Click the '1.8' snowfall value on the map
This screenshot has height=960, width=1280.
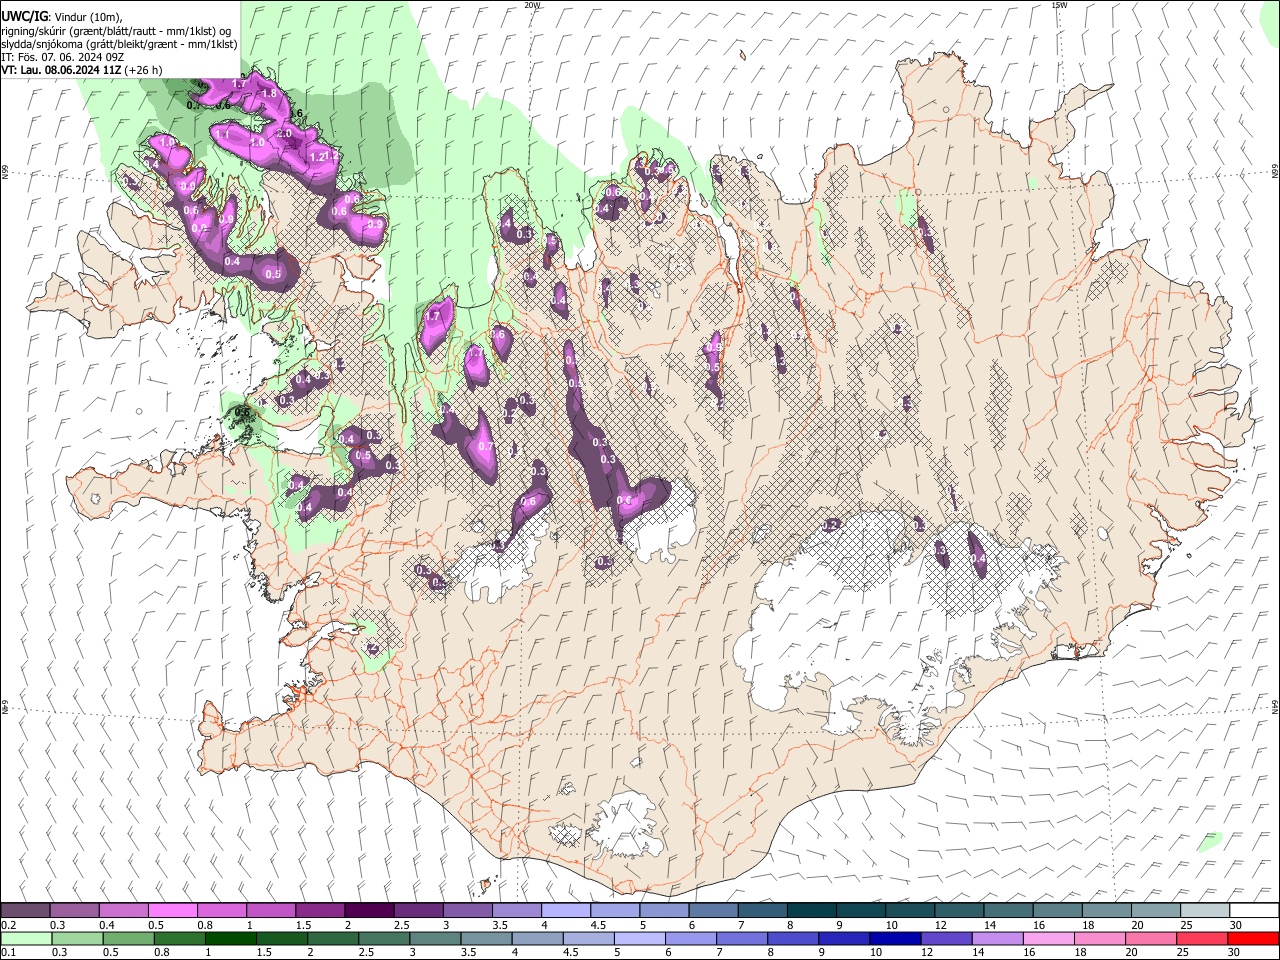[x=269, y=93]
